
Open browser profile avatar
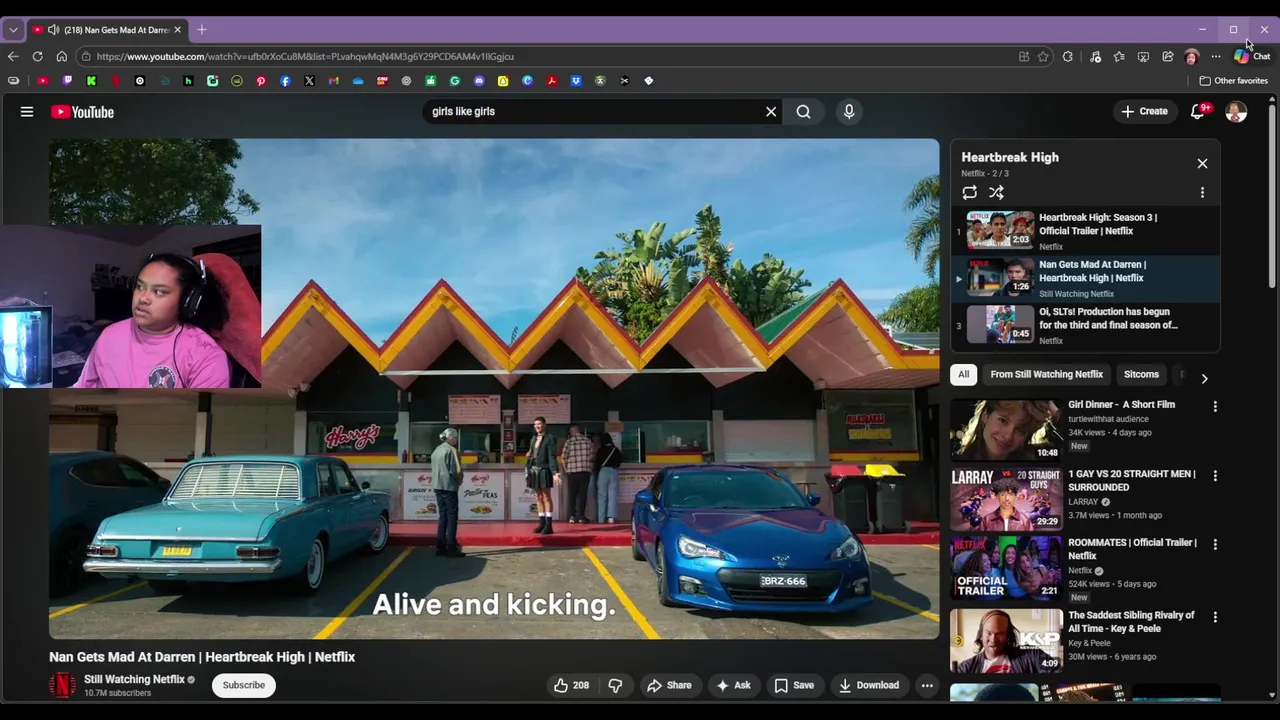click(1191, 57)
